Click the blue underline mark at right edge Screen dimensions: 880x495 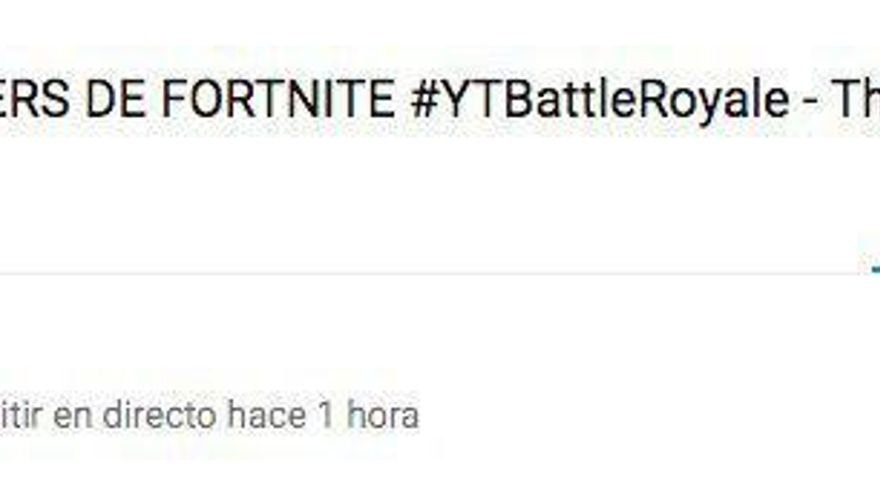pos(876,270)
